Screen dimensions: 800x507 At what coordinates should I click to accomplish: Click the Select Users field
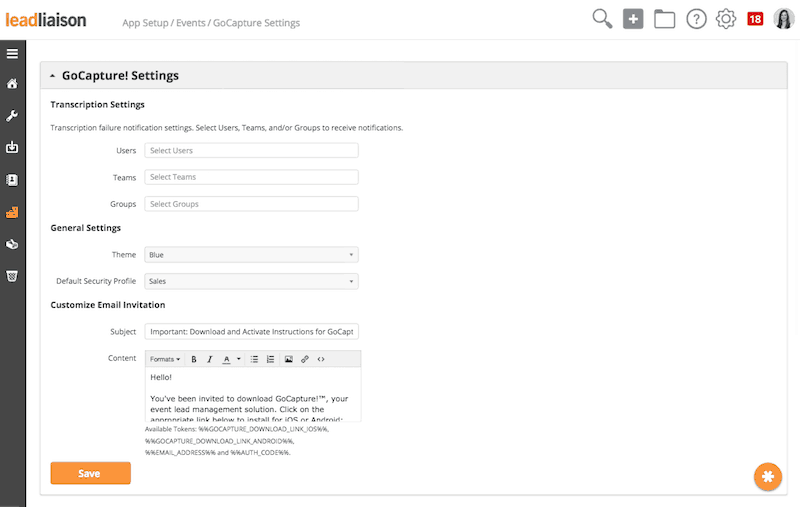coord(252,150)
